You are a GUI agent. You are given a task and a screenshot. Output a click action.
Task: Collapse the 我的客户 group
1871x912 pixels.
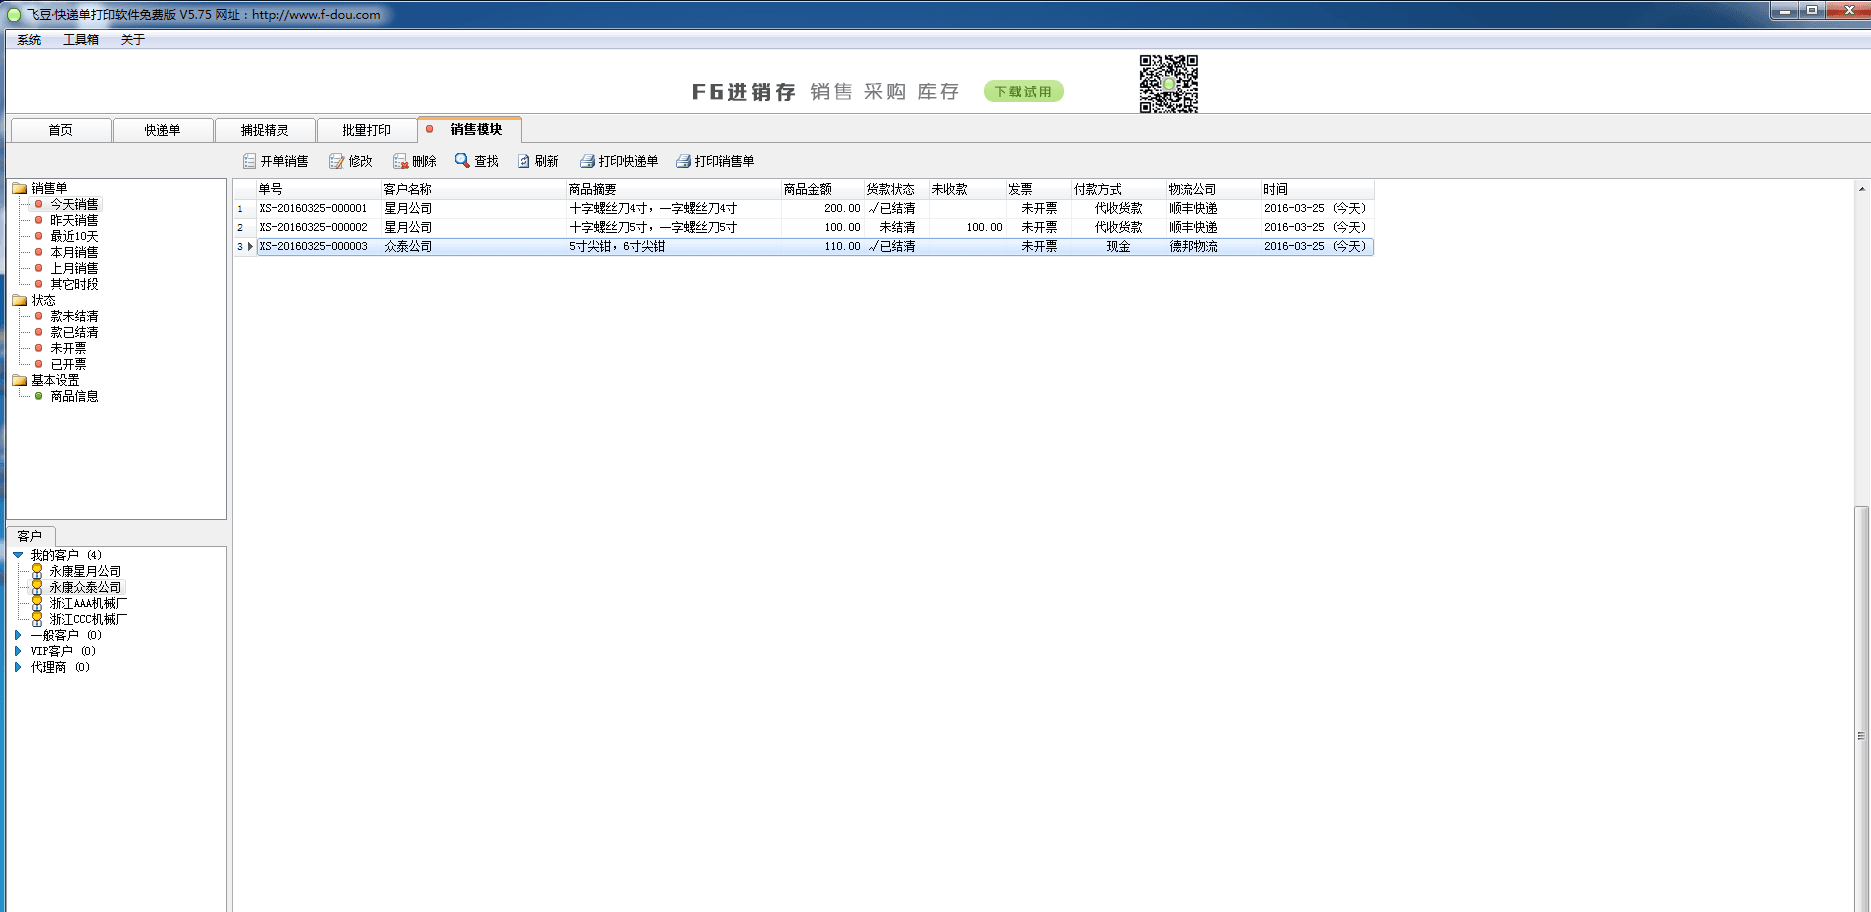pos(18,555)
